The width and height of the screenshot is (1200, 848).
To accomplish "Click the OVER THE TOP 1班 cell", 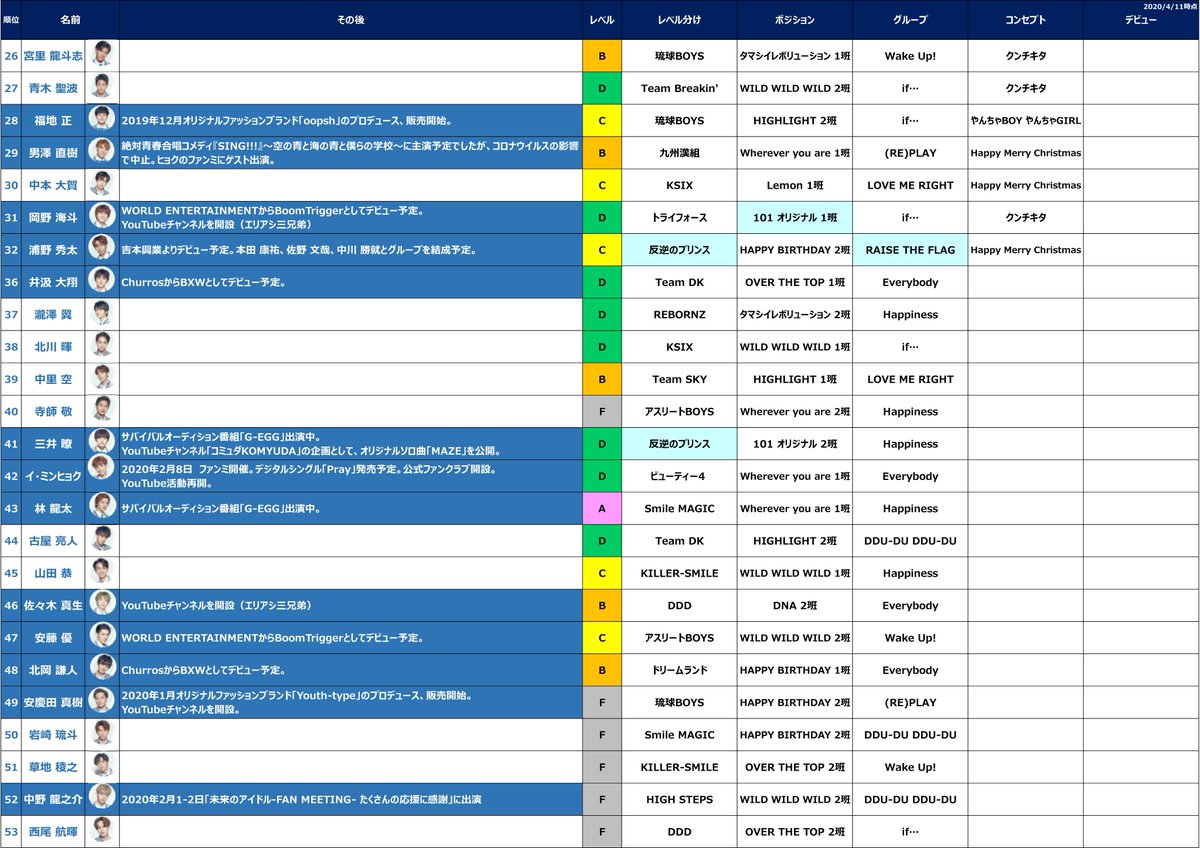I will (x=795, y=282).
